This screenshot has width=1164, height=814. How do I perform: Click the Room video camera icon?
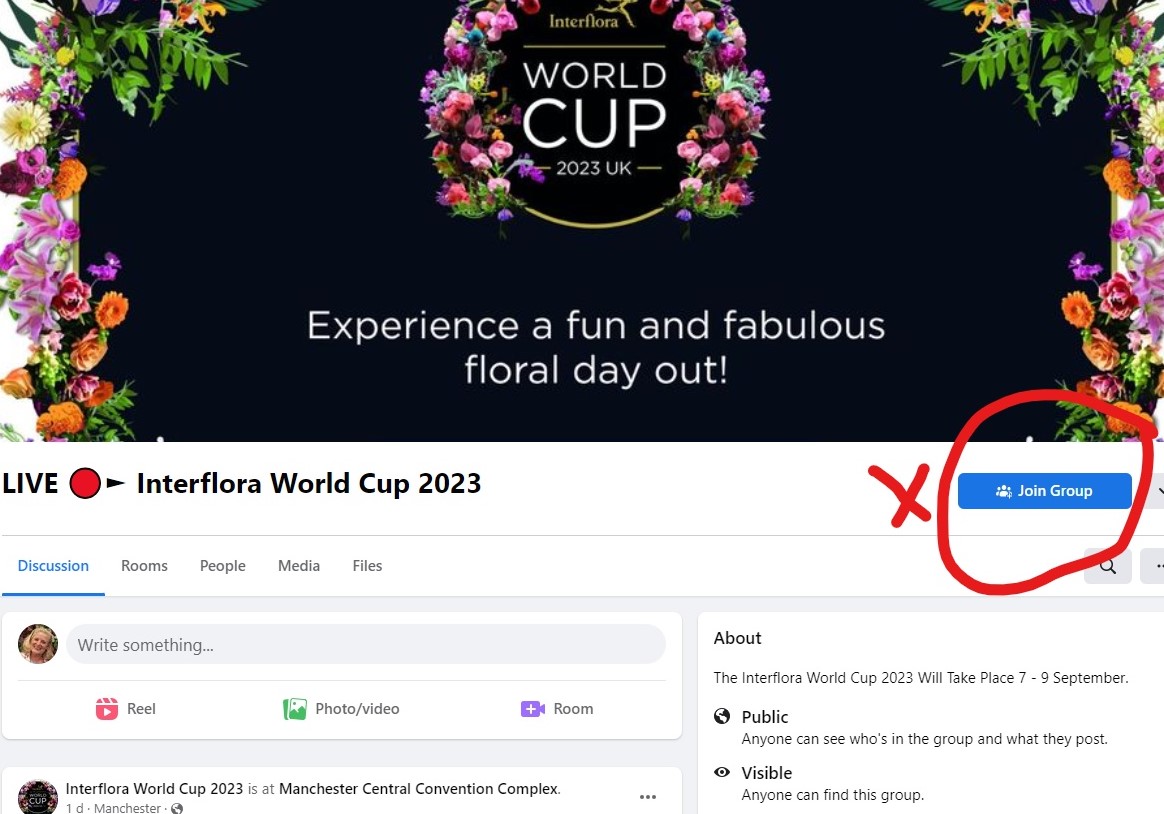[x=533, y=709]
